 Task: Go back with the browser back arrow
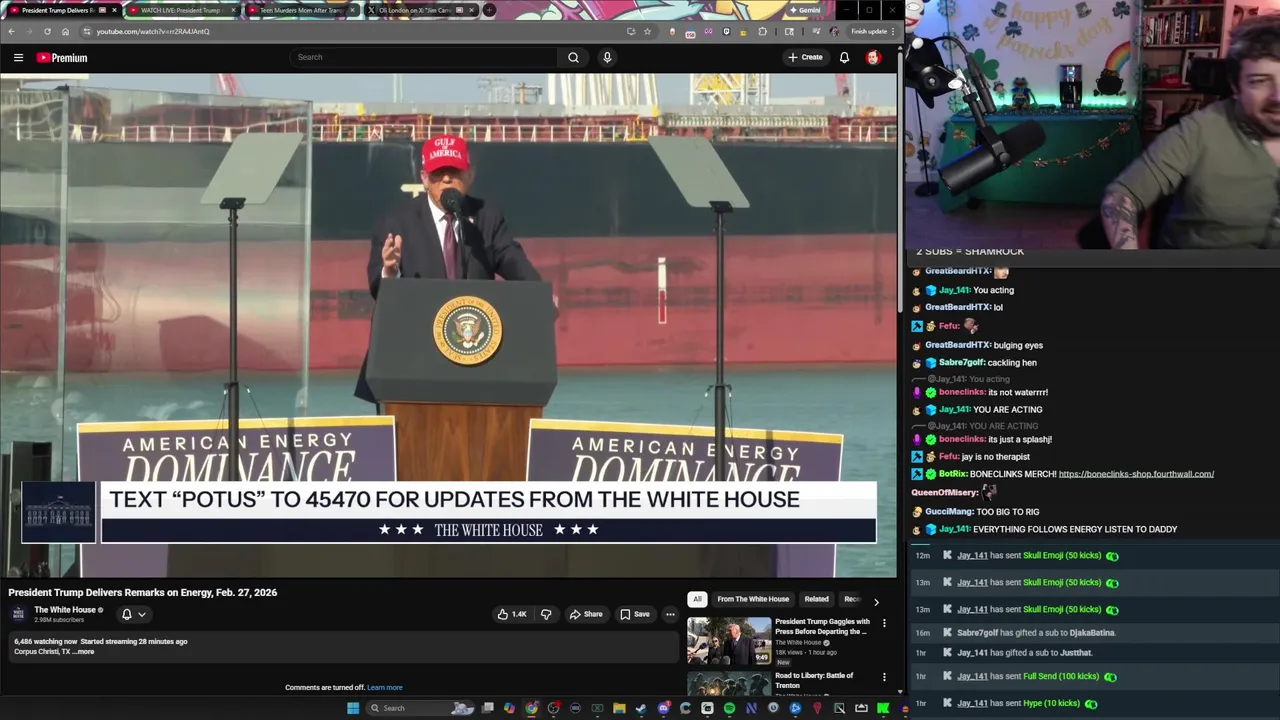coord(11,31)
